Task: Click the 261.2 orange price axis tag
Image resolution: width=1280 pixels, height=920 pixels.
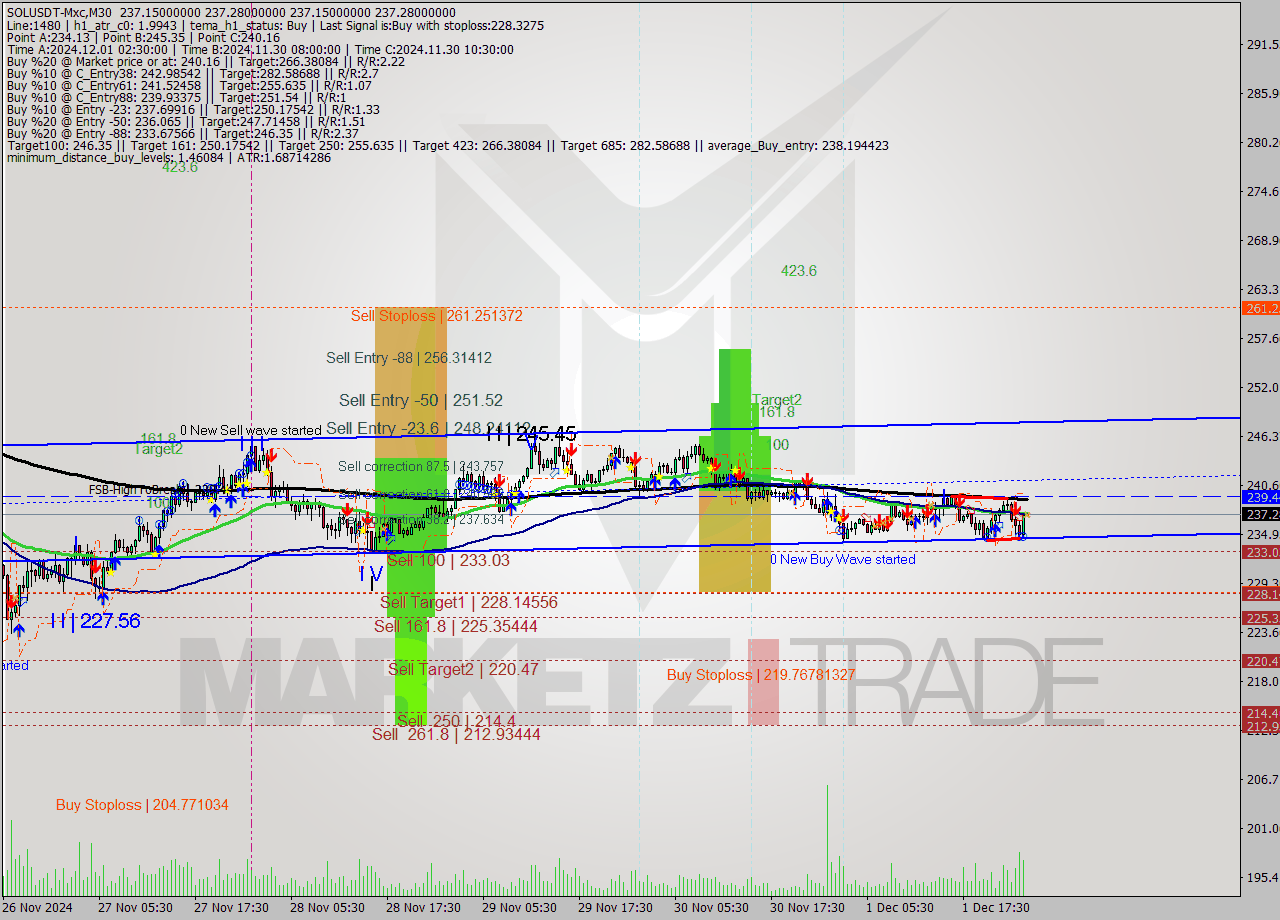Action: 1260,308
